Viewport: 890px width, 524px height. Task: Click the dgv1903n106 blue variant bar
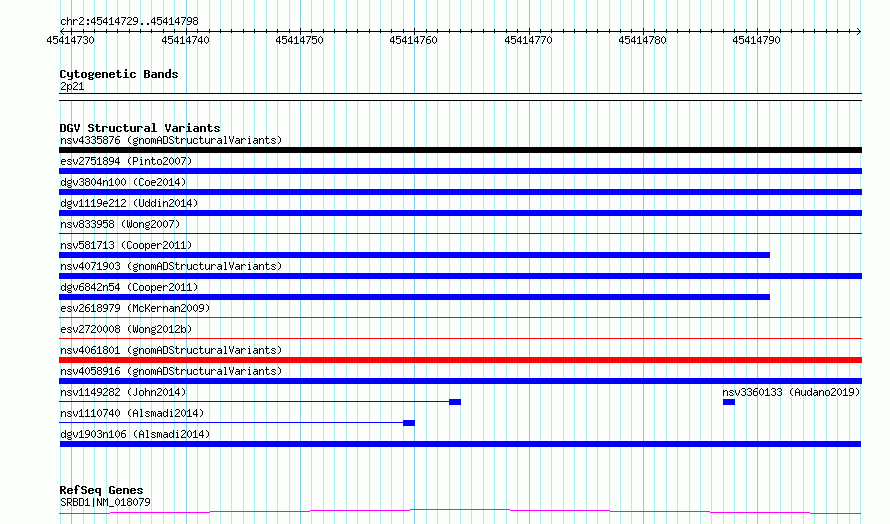point(460,444)
